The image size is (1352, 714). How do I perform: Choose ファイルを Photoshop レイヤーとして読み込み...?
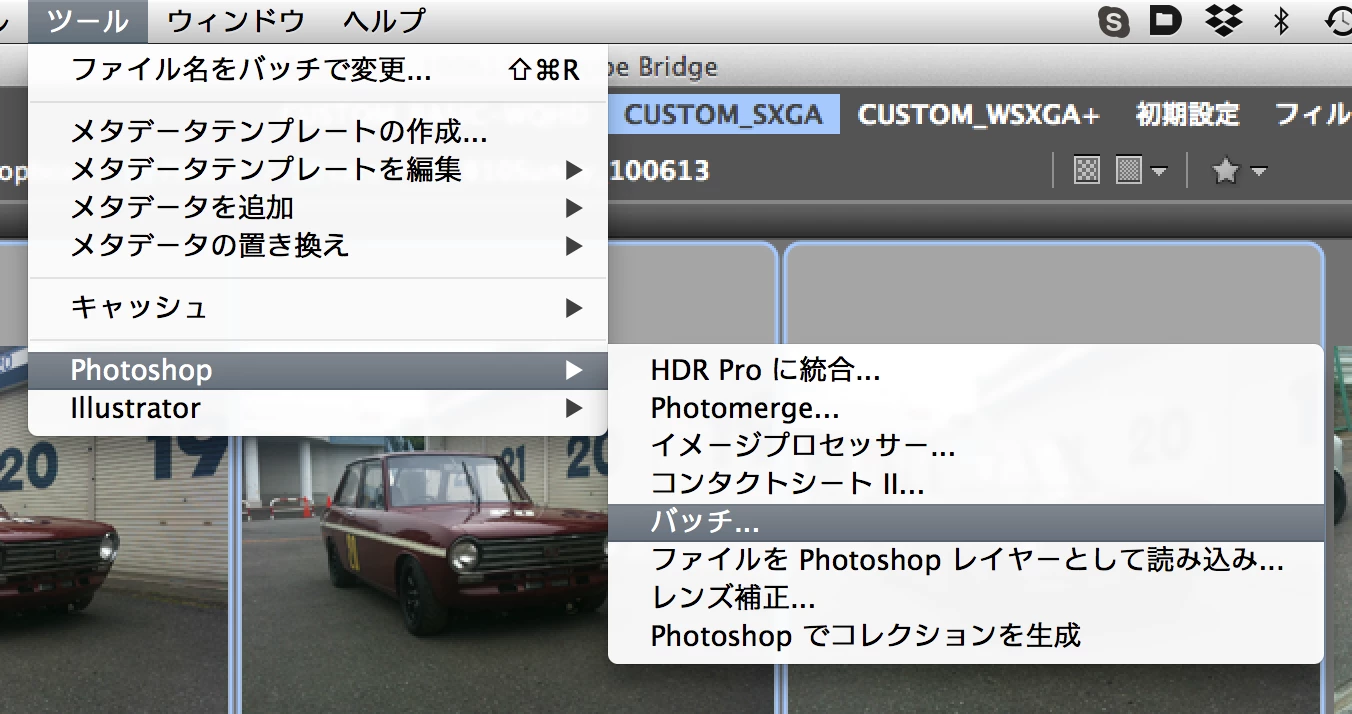(966, 560)
